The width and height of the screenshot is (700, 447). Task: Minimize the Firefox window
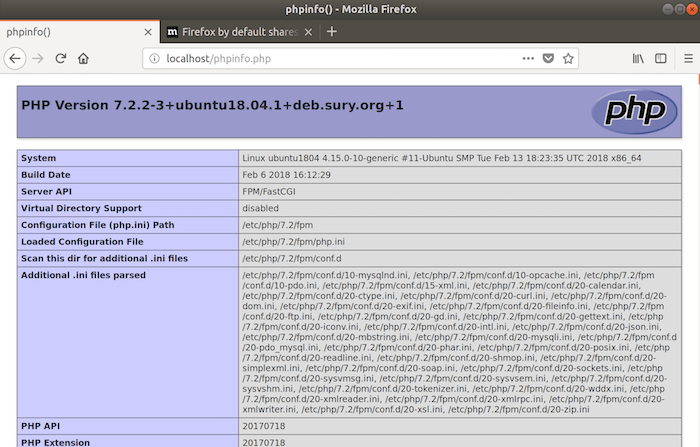[x=667, y=9]
